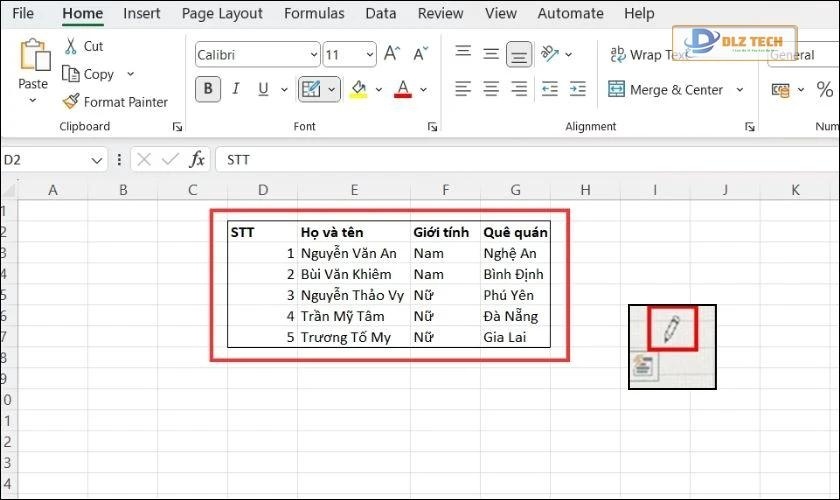Image resolution: width=840 pixels, height=500 pixels.
Task: Switch to the View tab
Action: pos(500,13)
